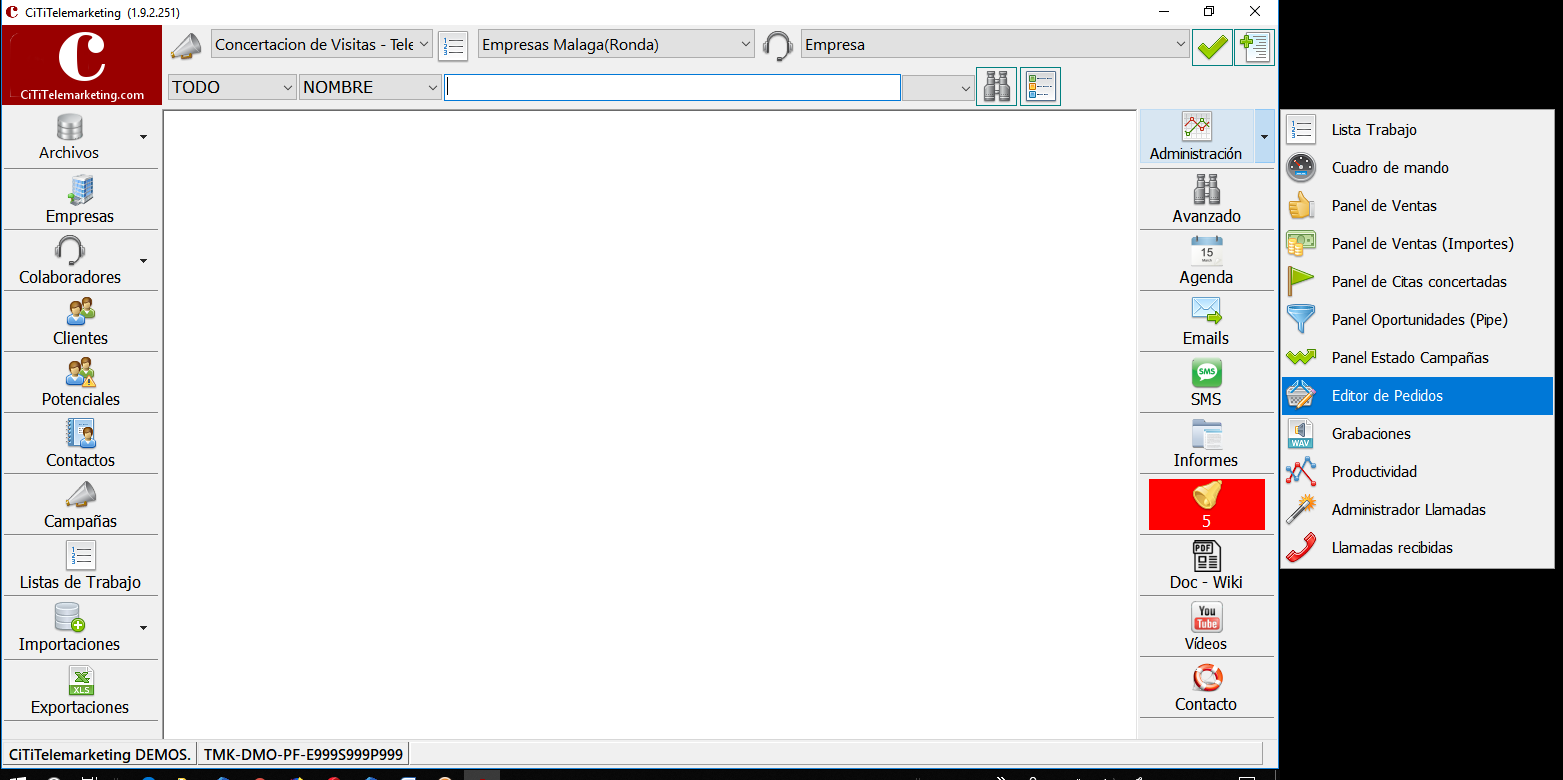The height and width of the screenshot is (780, 1563).
Task: Click the search text input field
Action: point(673,87)
